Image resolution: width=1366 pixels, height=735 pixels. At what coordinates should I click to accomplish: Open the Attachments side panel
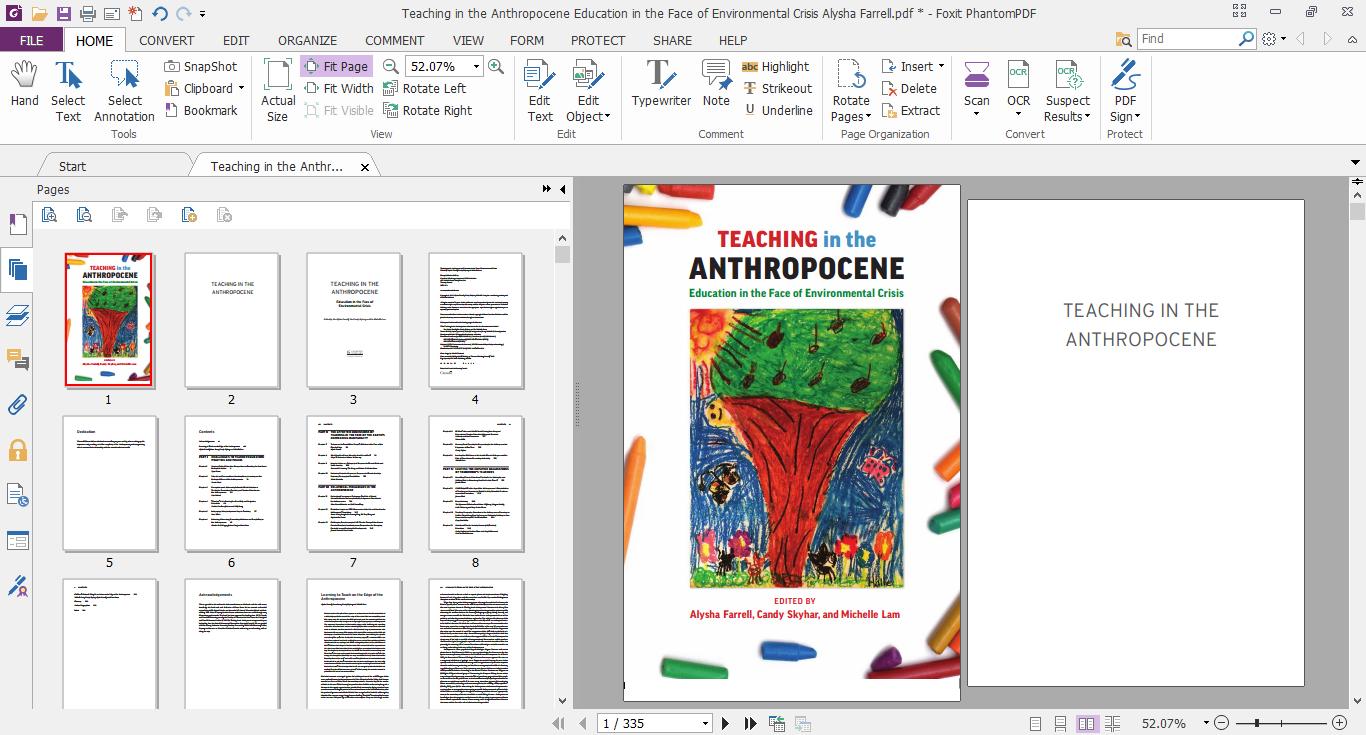[x=17, y=405]
